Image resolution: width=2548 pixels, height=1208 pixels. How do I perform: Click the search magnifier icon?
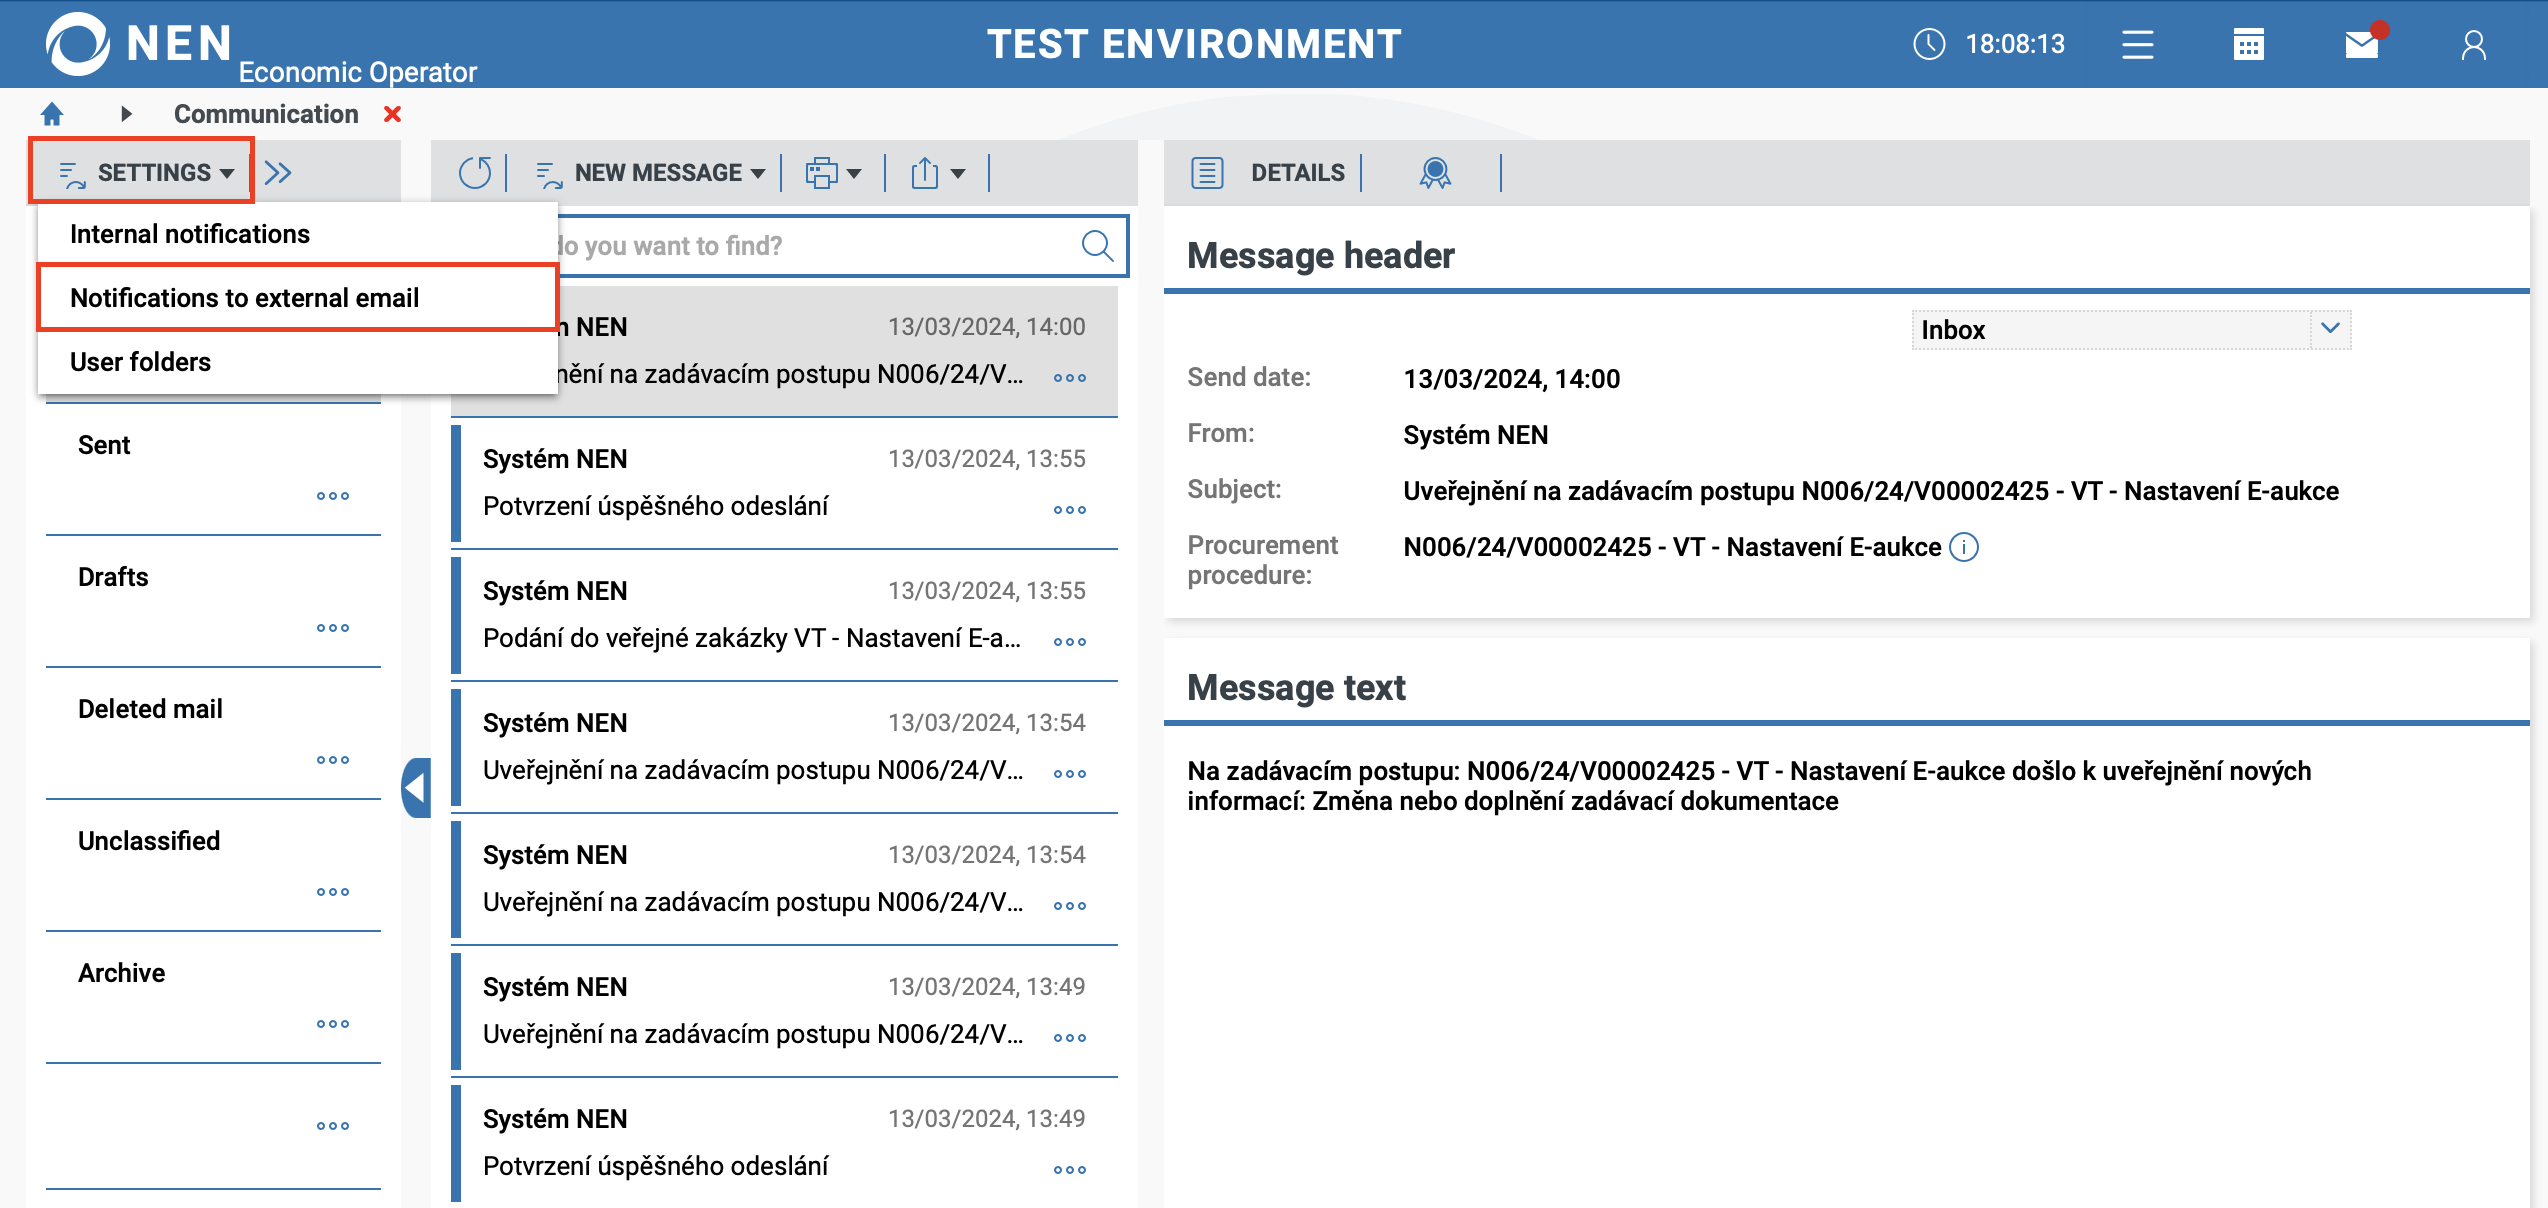(1096, 246)
